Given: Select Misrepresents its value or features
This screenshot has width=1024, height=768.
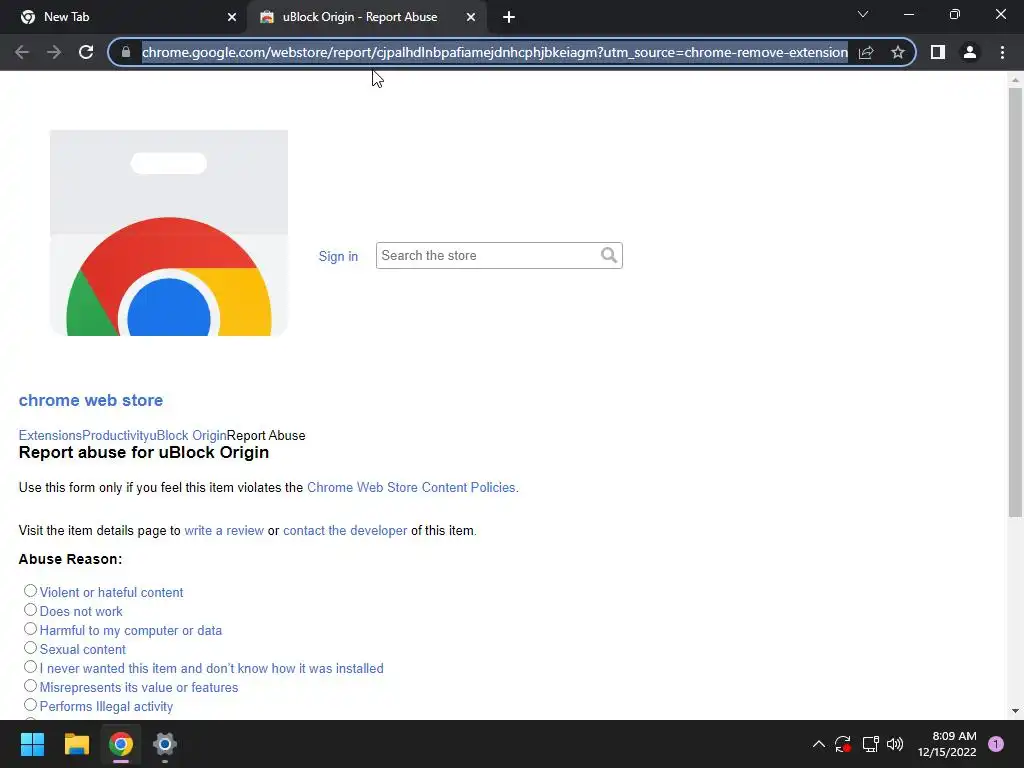Looking at the screenshot, I should click(30, 685).
